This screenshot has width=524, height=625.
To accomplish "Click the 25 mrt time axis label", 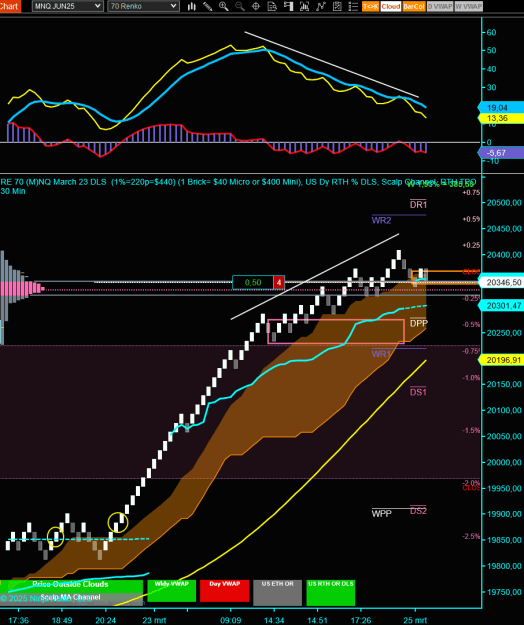I will (415, 620).
